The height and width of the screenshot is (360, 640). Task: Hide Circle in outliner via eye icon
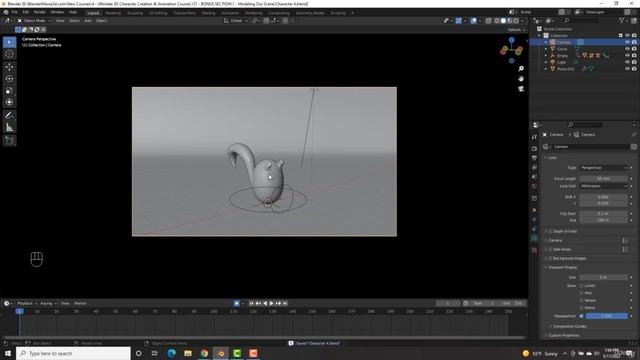[x=627, y=49]
